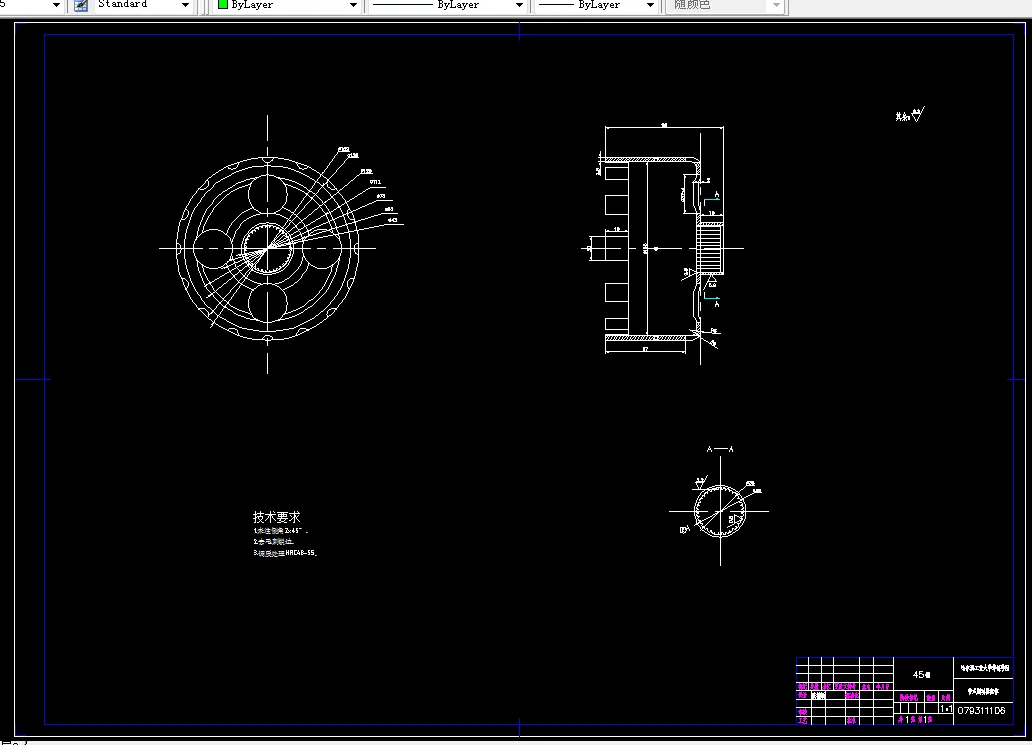Click the greyed-out 随颜色 plot style dropdown
The width and height of the screenshot is (1032, 745).
[x=725, y=5]
